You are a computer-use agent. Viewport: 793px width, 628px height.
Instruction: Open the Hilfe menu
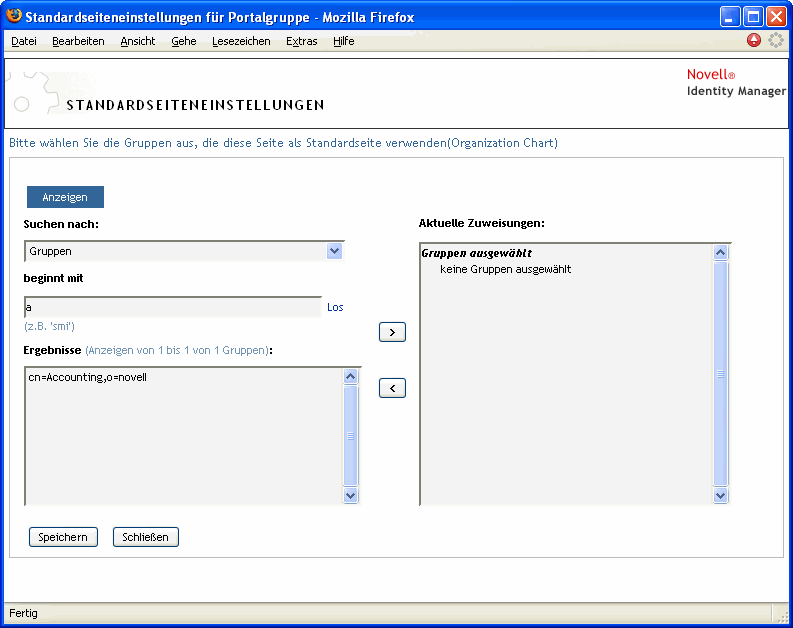coord(343,41)
